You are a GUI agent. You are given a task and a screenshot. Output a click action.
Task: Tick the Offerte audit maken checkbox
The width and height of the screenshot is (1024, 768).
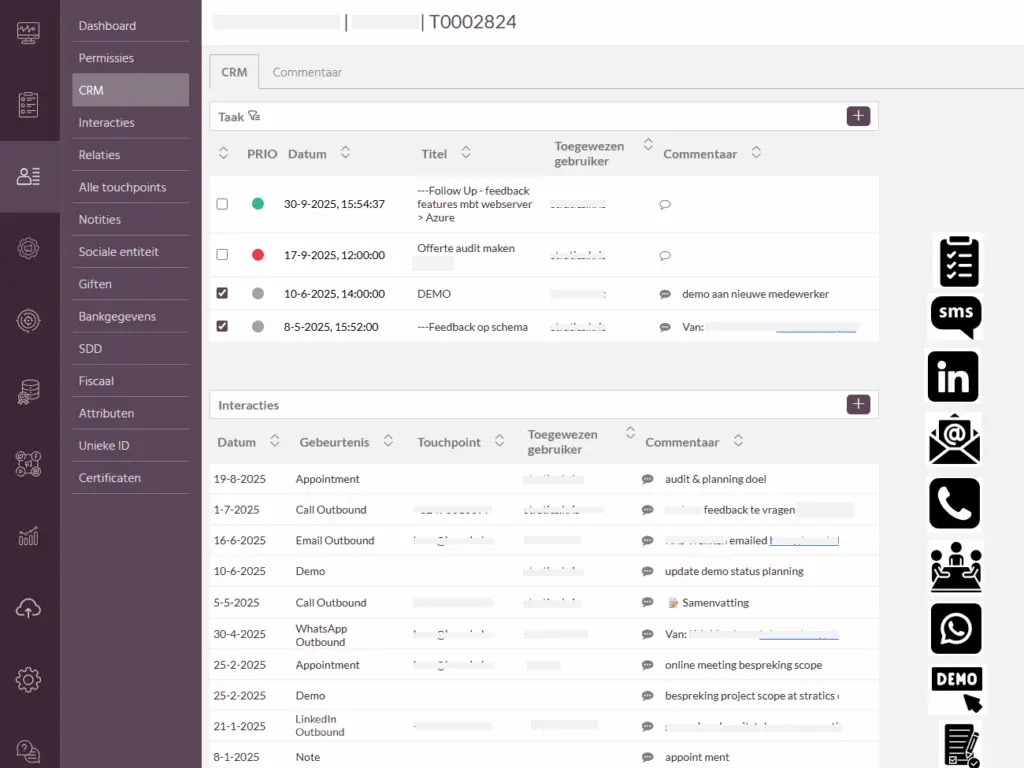(222, 255)
